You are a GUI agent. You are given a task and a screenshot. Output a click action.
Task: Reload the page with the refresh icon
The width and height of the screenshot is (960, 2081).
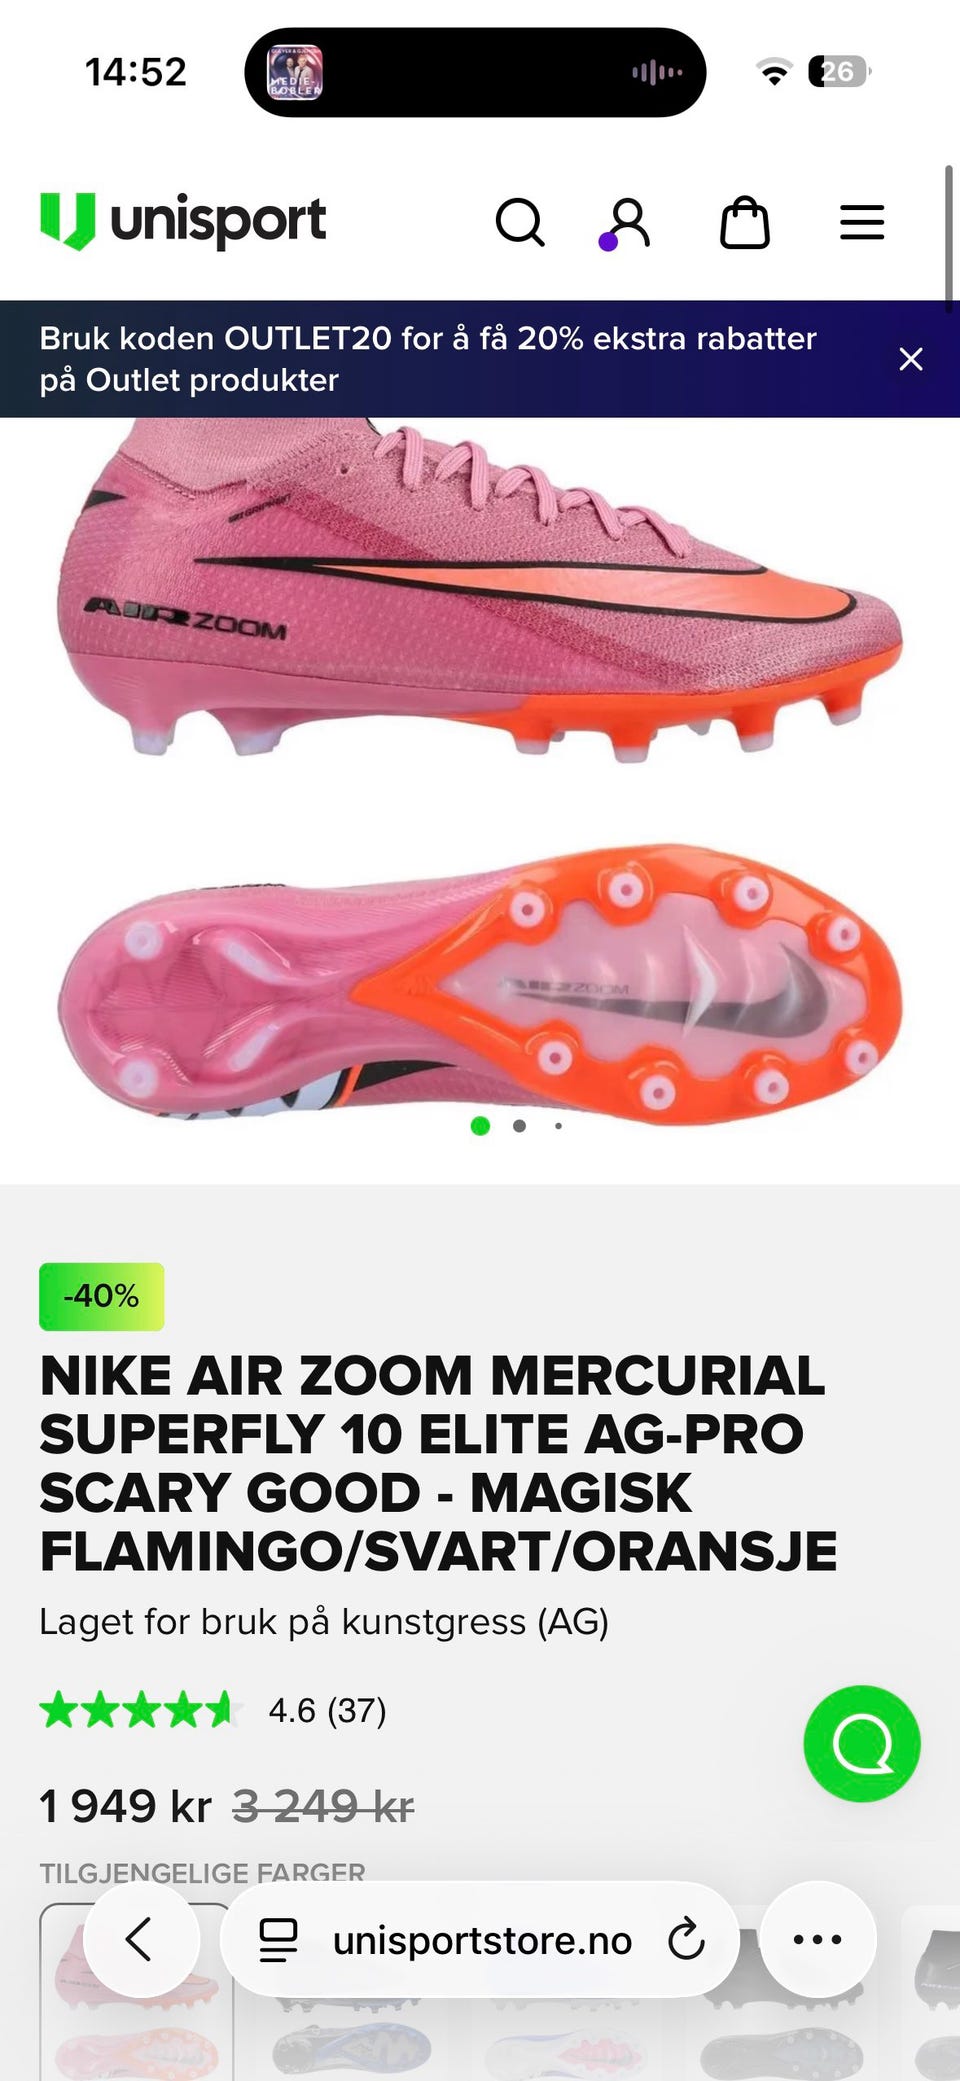coord(686,1939)
